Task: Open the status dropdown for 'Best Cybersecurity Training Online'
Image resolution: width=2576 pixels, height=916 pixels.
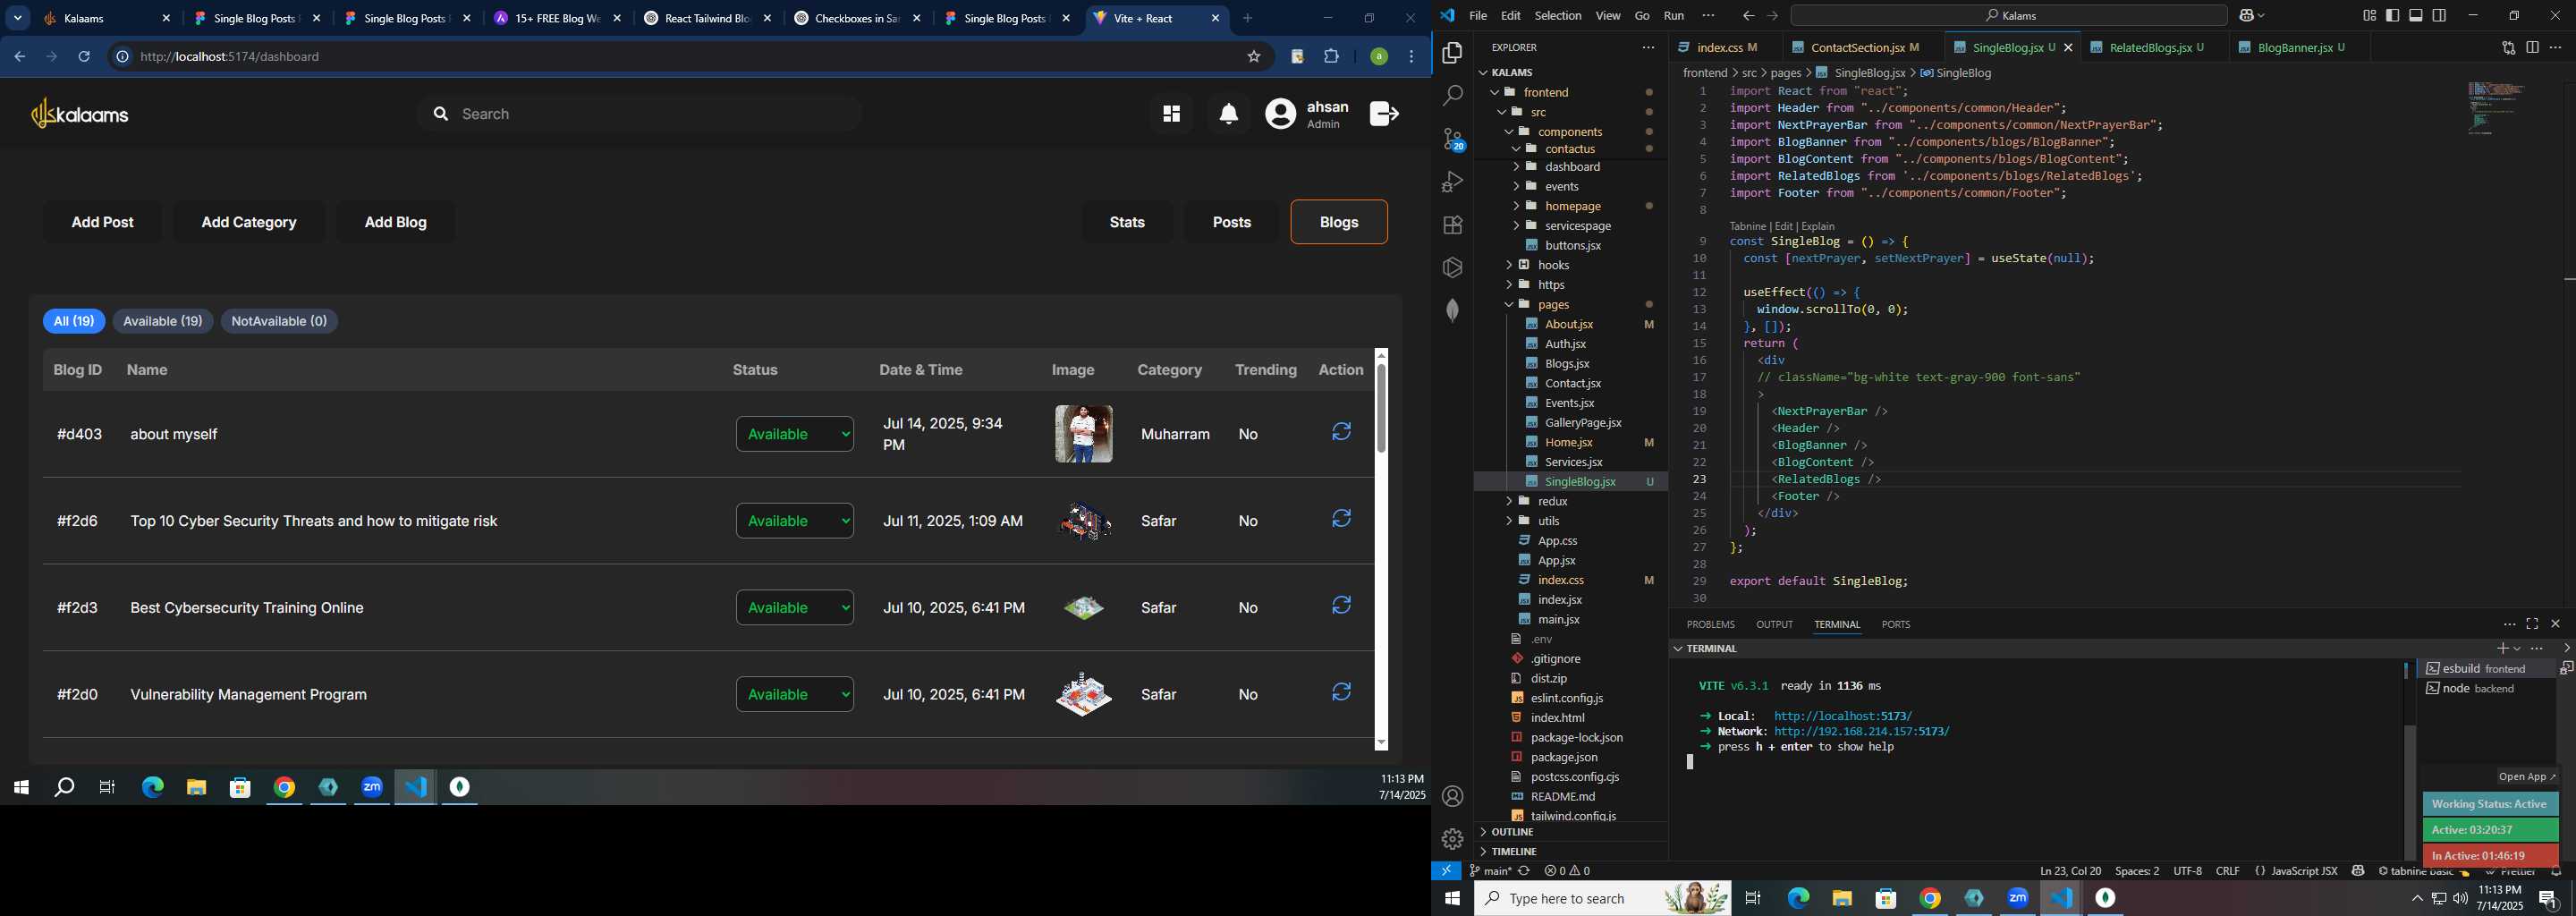Action: click(795, 608)
